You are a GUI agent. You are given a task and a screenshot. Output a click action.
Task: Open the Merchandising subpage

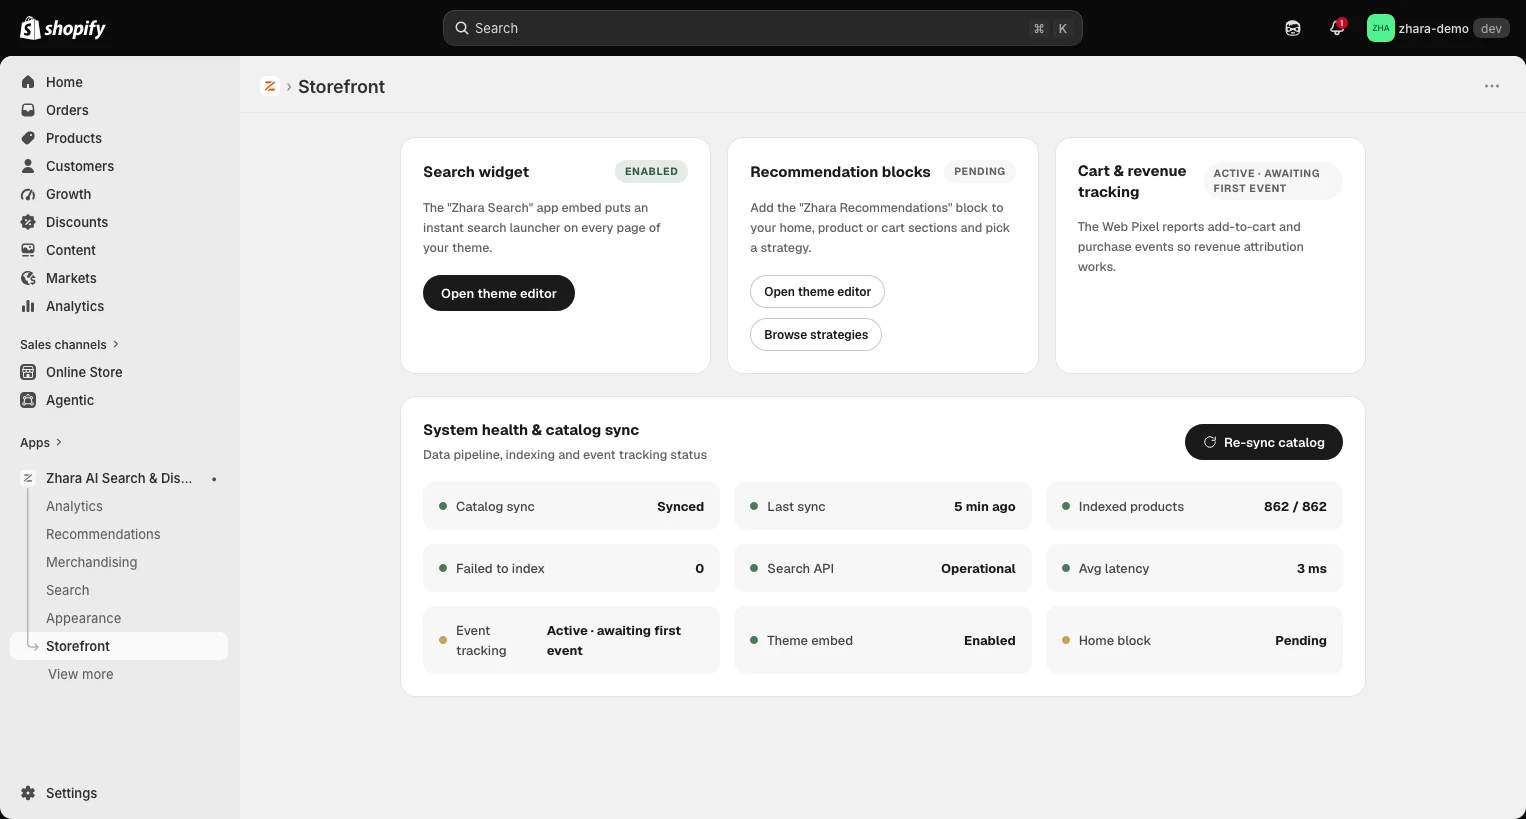pos(92,562)
